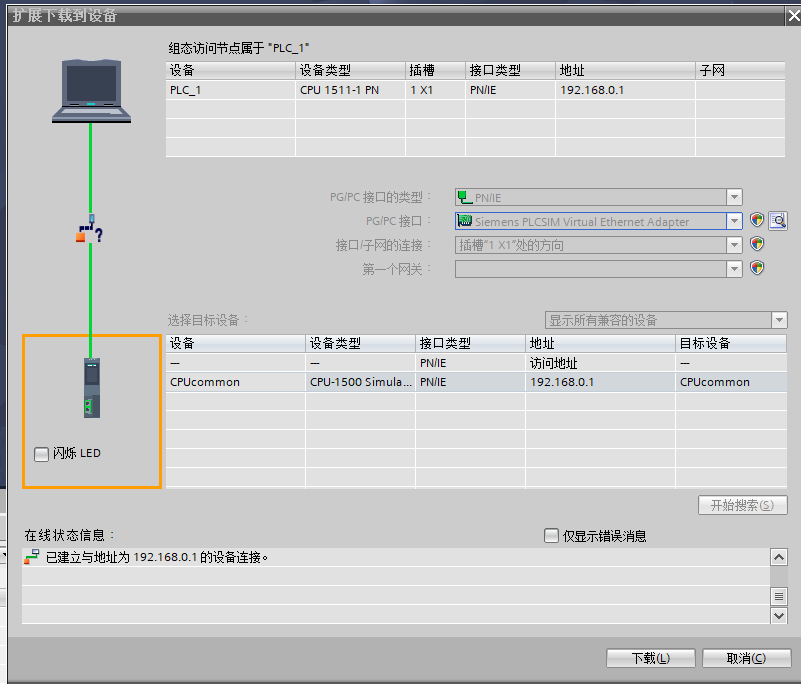Click the laptop PG/PC icon
The image size is (801, 684).
coord(91,91)
